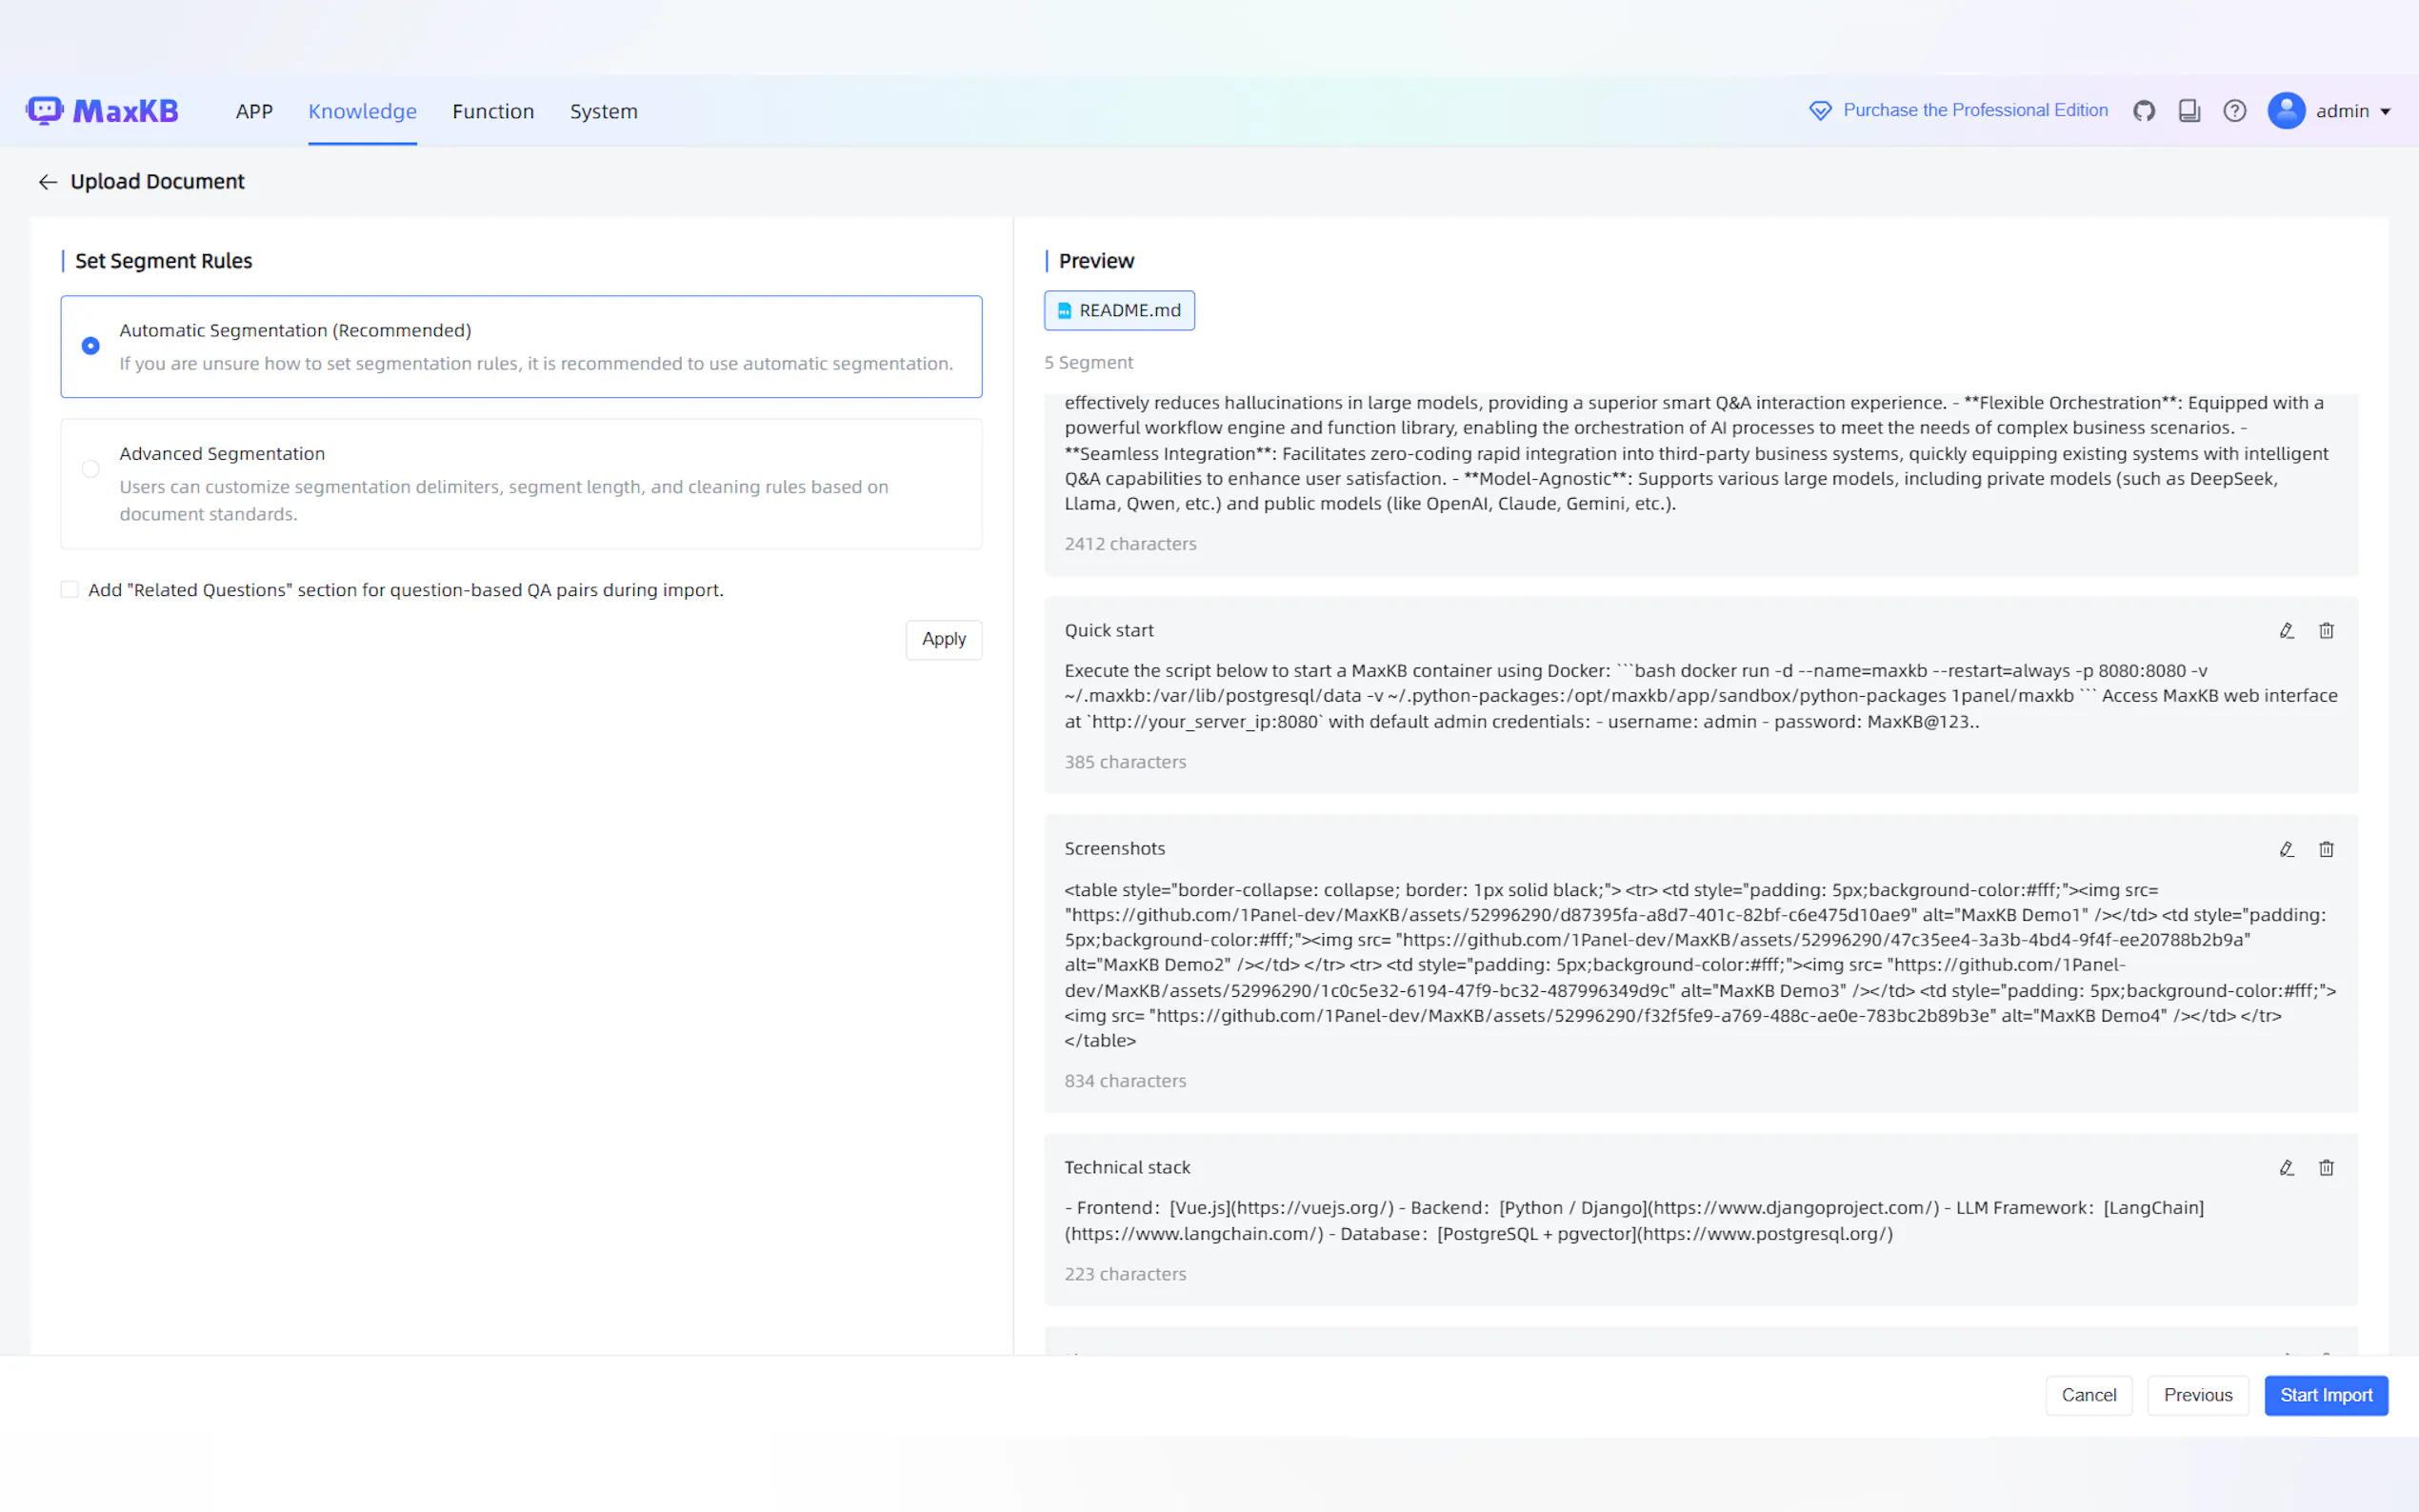Edit the Technical stack segment
2419x1512 pixels.
click(2286, 1168)
